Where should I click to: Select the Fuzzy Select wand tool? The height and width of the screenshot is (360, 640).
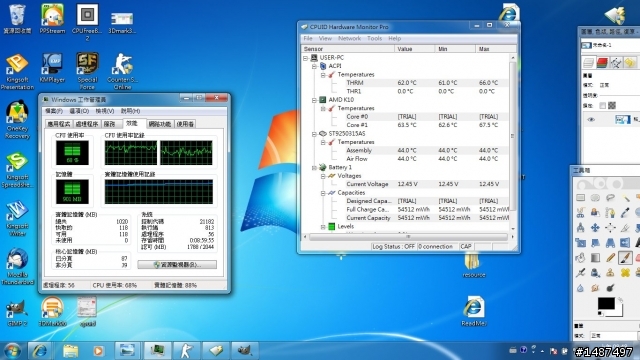pyautogui.click(x=625, y=198)
